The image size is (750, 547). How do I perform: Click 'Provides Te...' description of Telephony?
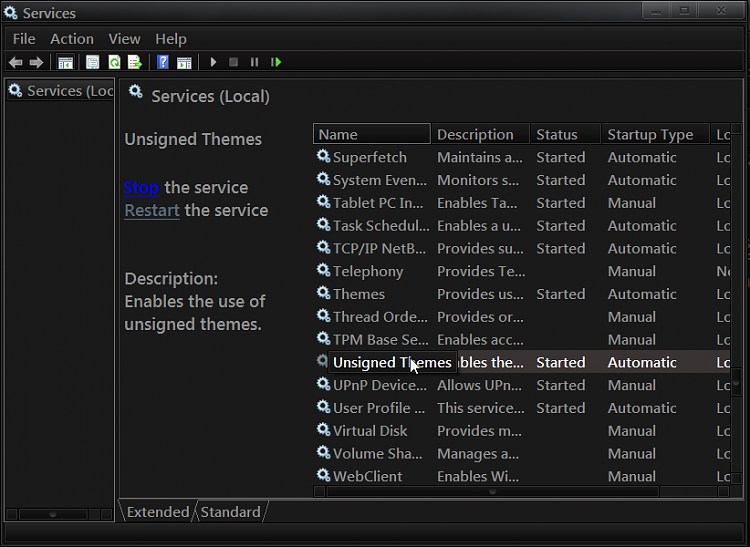click(481, 272)
